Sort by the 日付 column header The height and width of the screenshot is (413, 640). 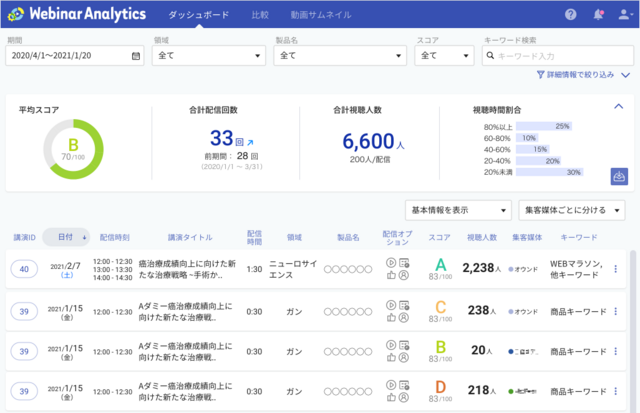(x=66, y=237)
